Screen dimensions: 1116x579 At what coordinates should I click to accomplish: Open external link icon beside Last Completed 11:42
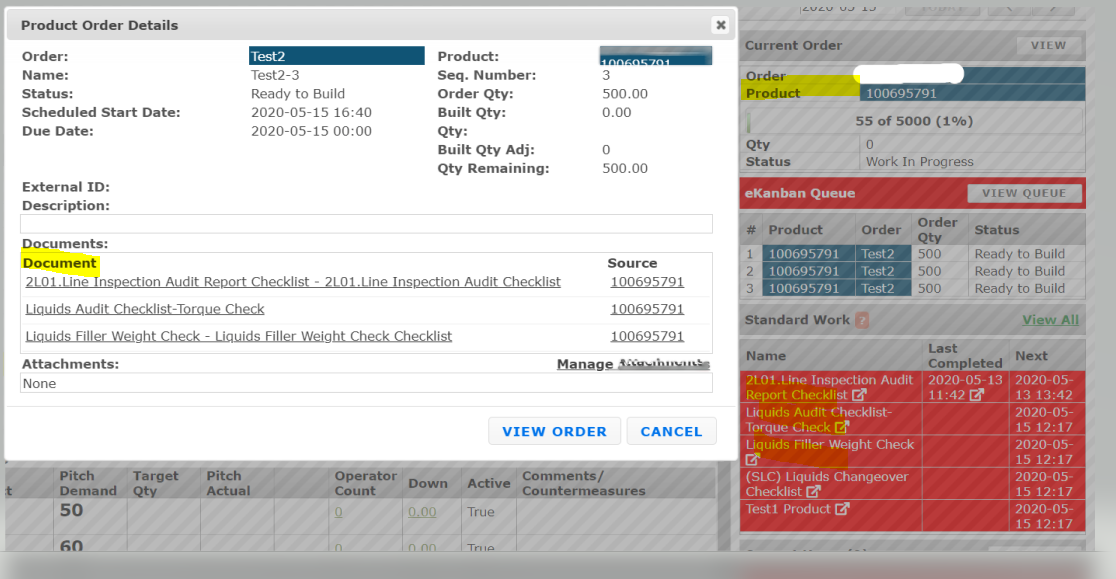click(976, 394)
